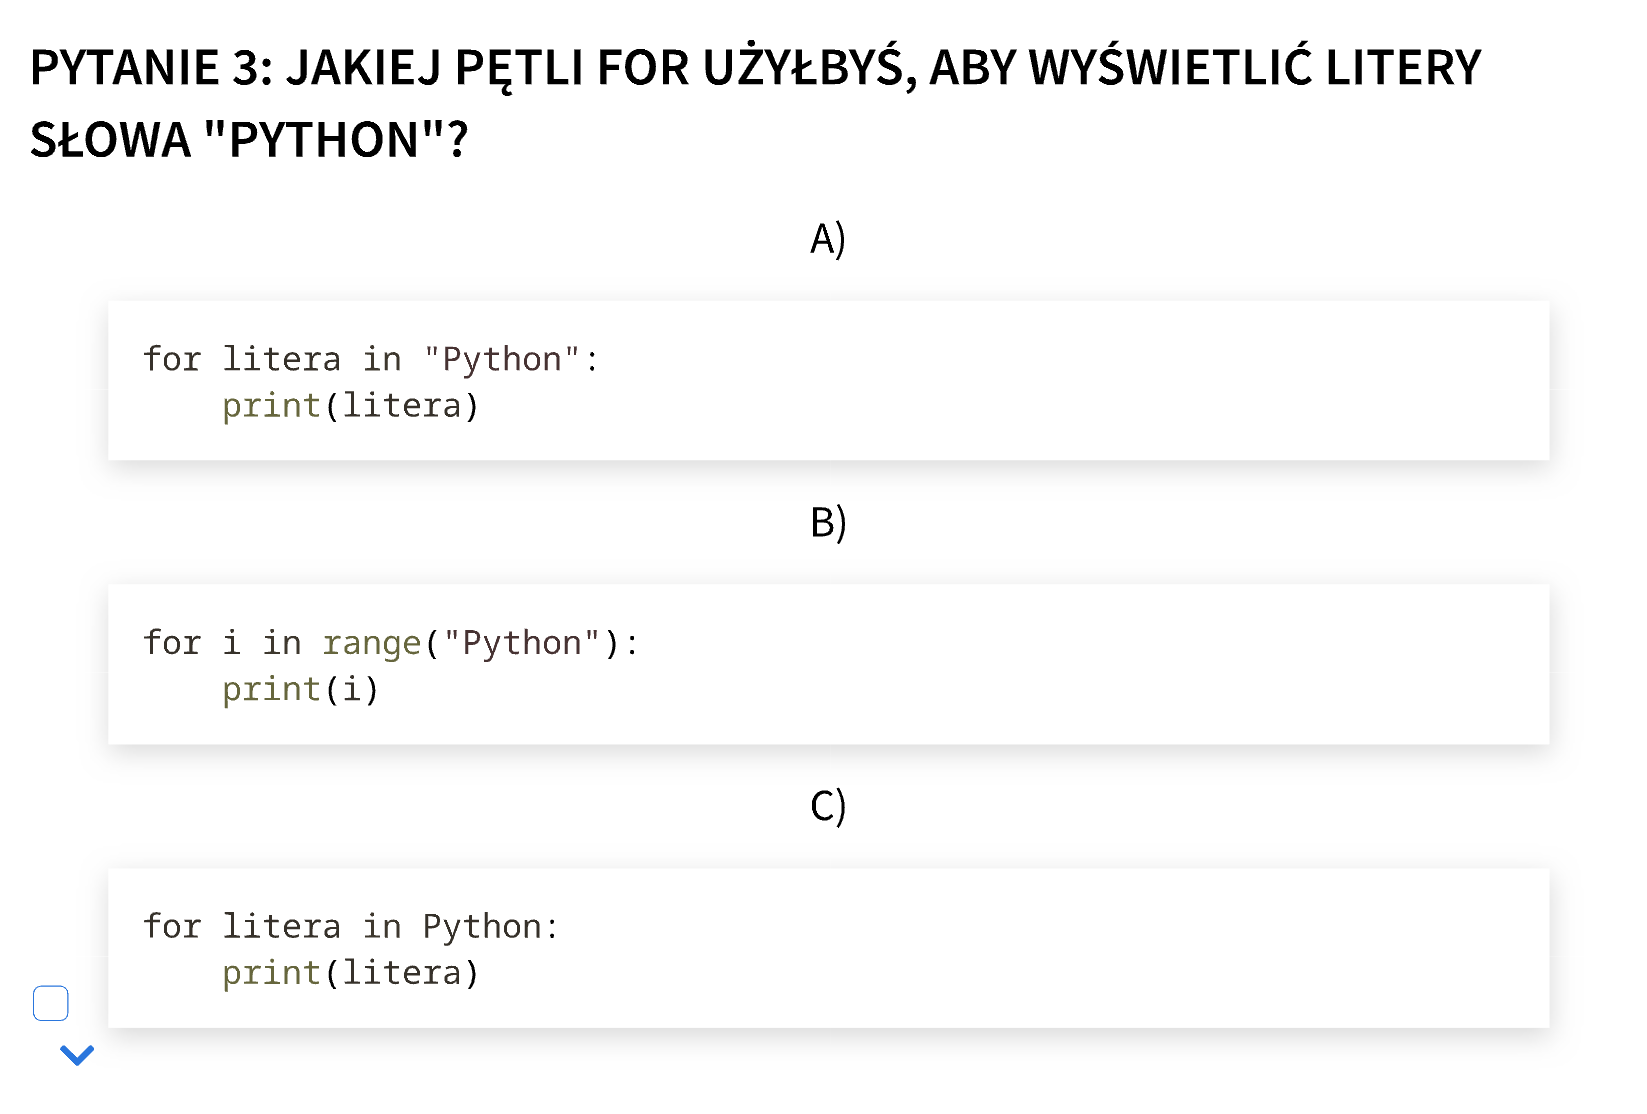
Task: Click the "Python" string in code block A
Action: tap(501, 359)
